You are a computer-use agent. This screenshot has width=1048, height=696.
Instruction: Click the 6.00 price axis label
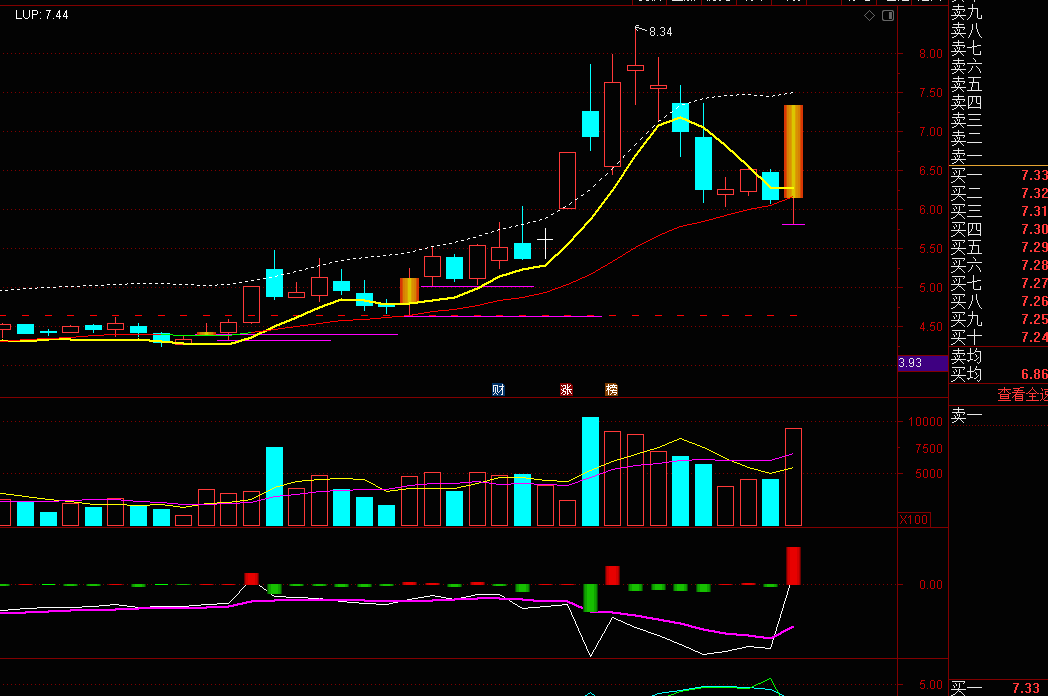tap(930, 210)
